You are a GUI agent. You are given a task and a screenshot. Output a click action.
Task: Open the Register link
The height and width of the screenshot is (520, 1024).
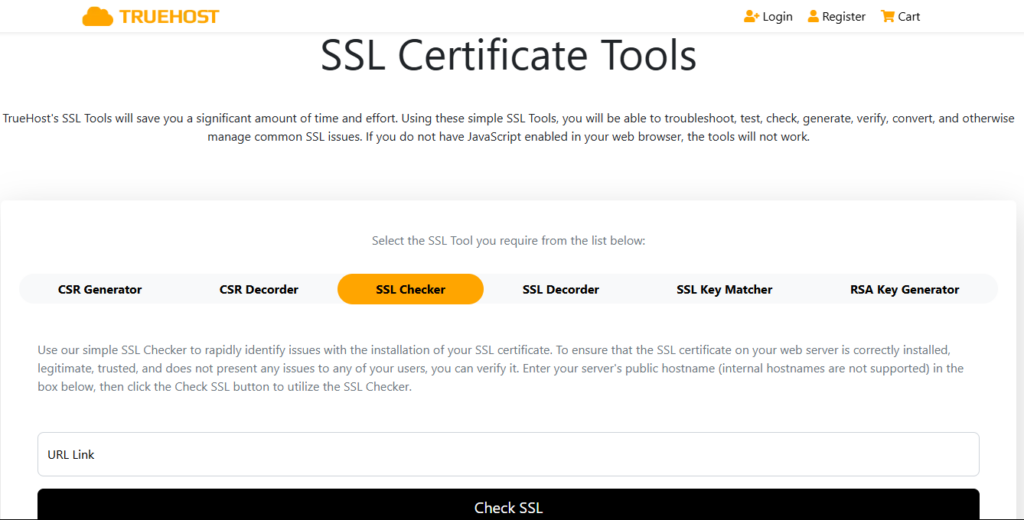pyautogui.click(x=843, y=16)
